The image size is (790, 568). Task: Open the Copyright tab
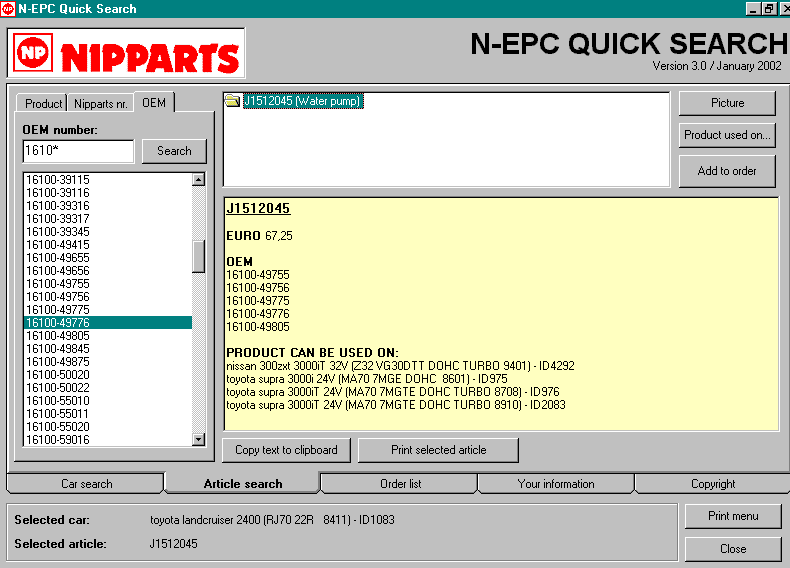coord(713,484)
